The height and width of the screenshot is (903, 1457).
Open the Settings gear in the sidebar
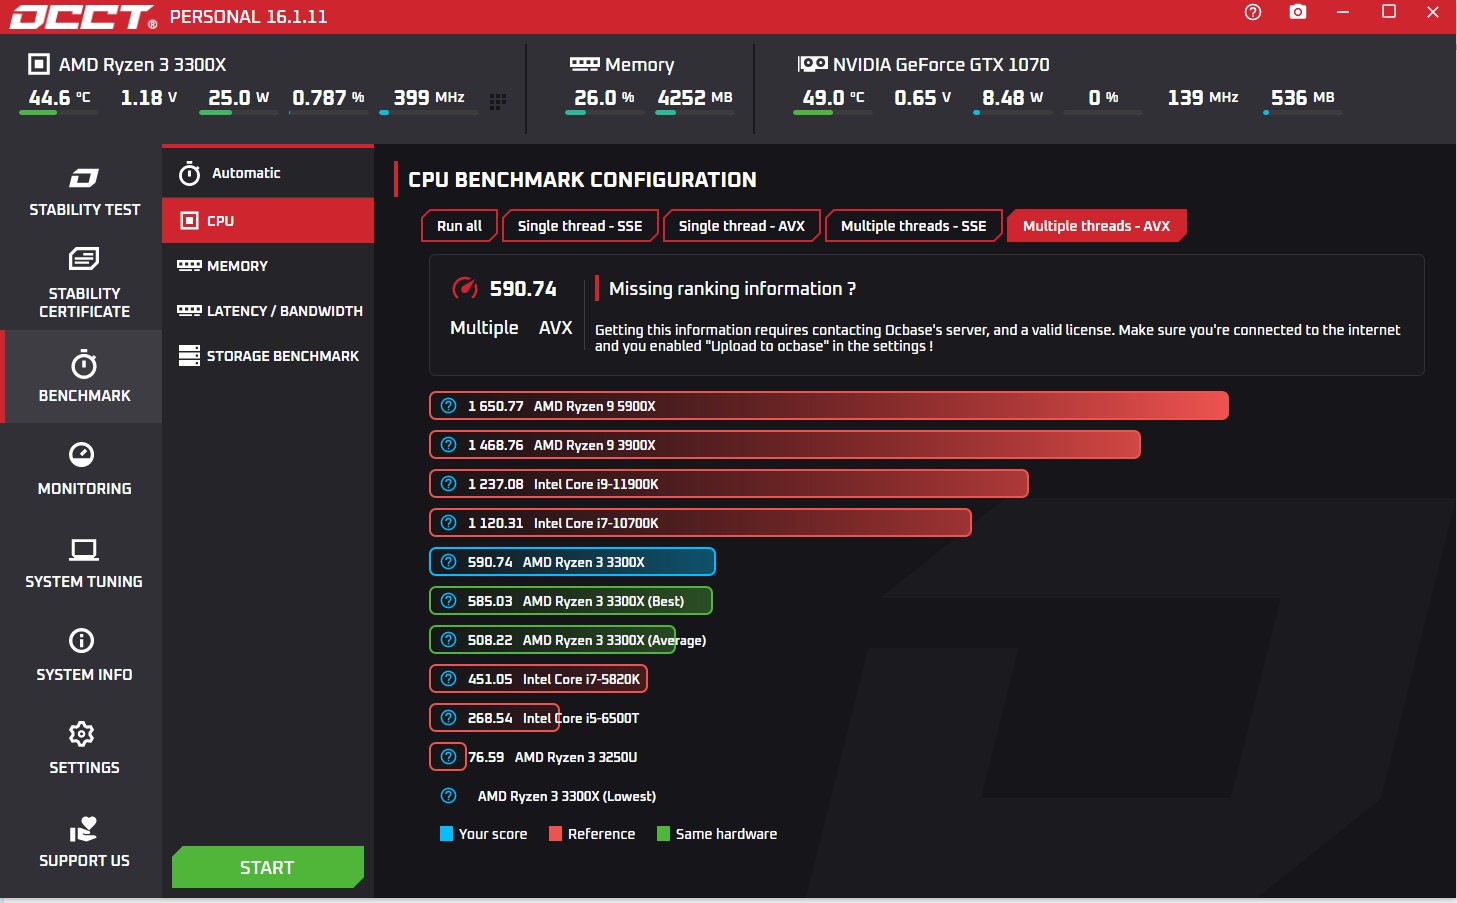pos(84,748)
